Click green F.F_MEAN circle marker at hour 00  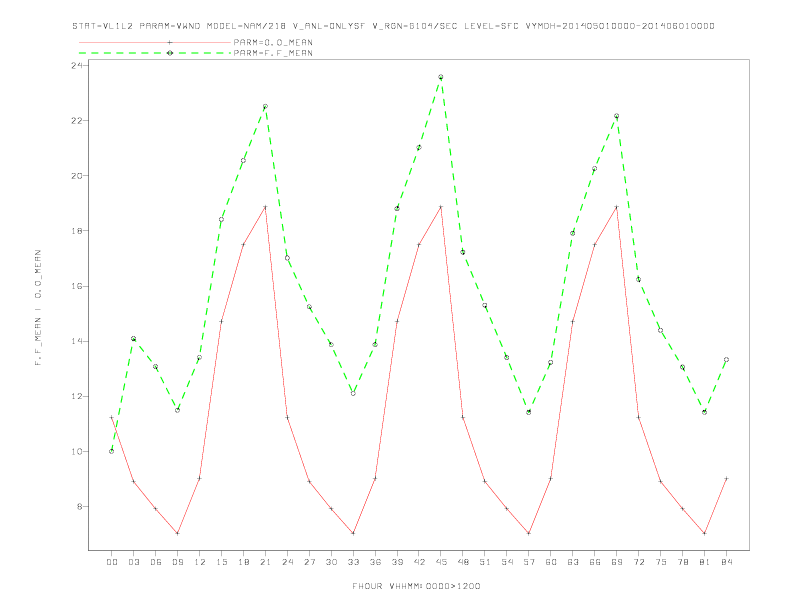coord(112,451)
